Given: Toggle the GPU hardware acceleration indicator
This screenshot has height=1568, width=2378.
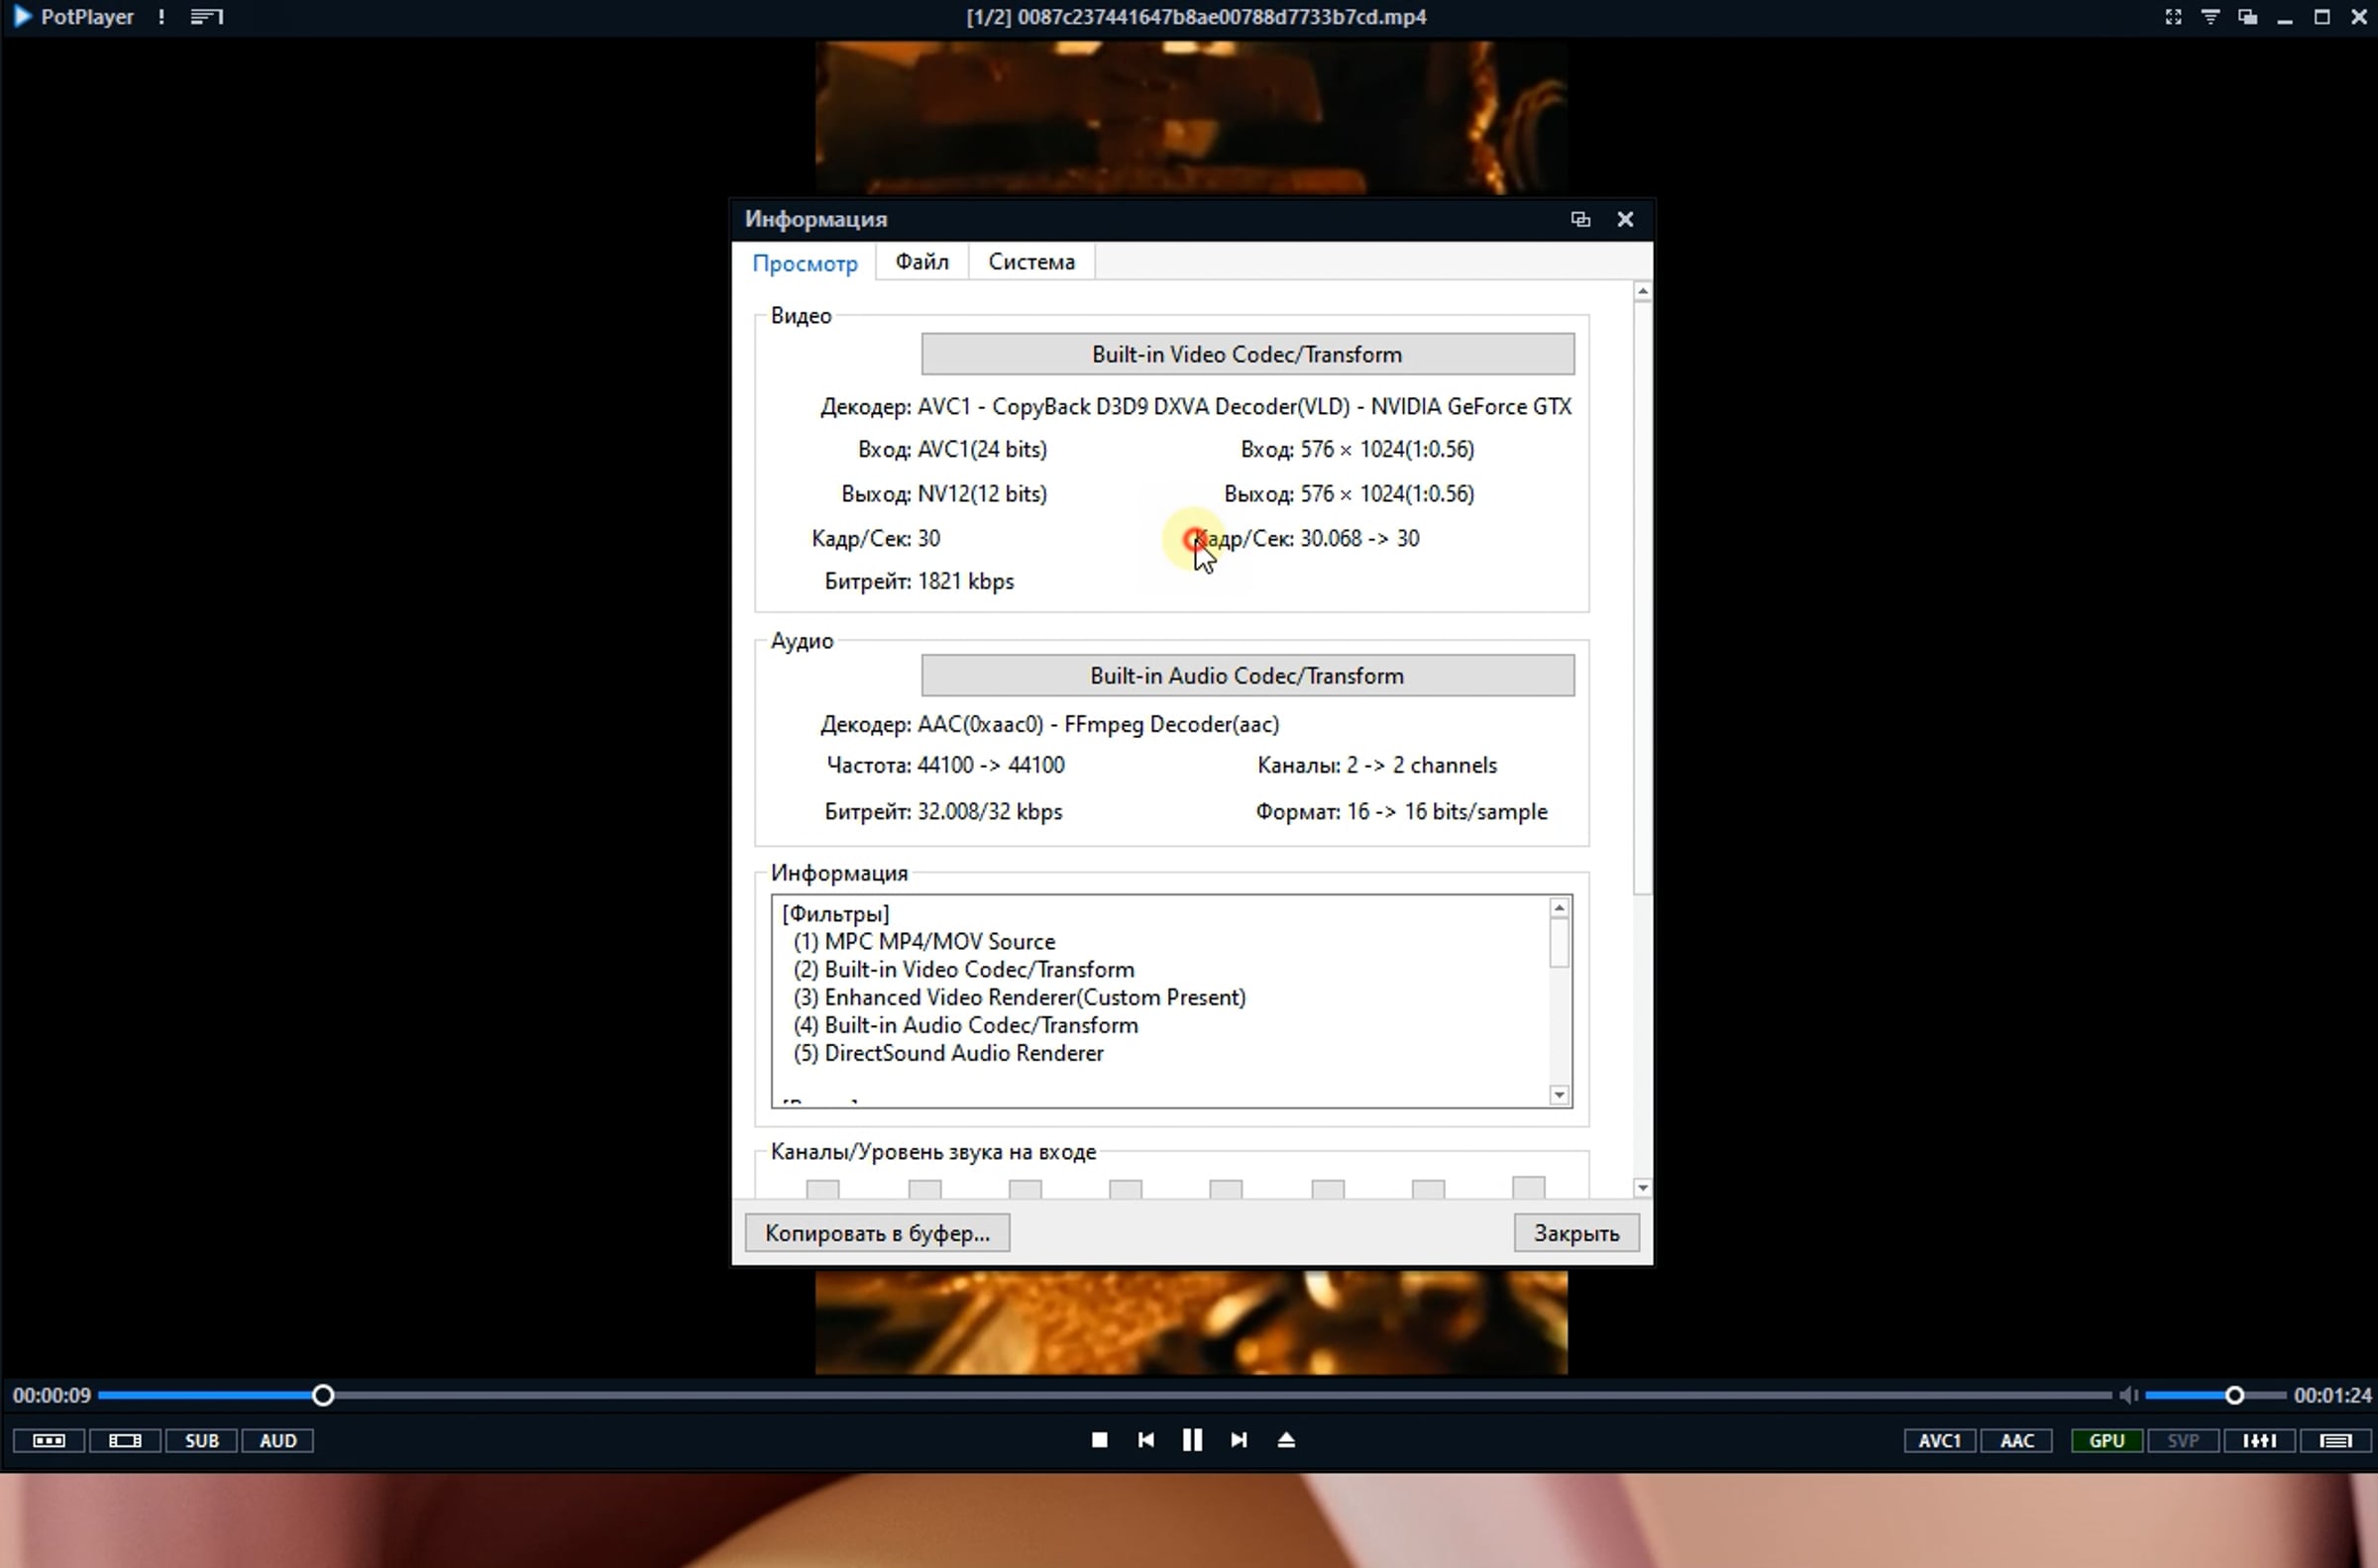Looking at the screenshot, I should coord(2106,1441).
